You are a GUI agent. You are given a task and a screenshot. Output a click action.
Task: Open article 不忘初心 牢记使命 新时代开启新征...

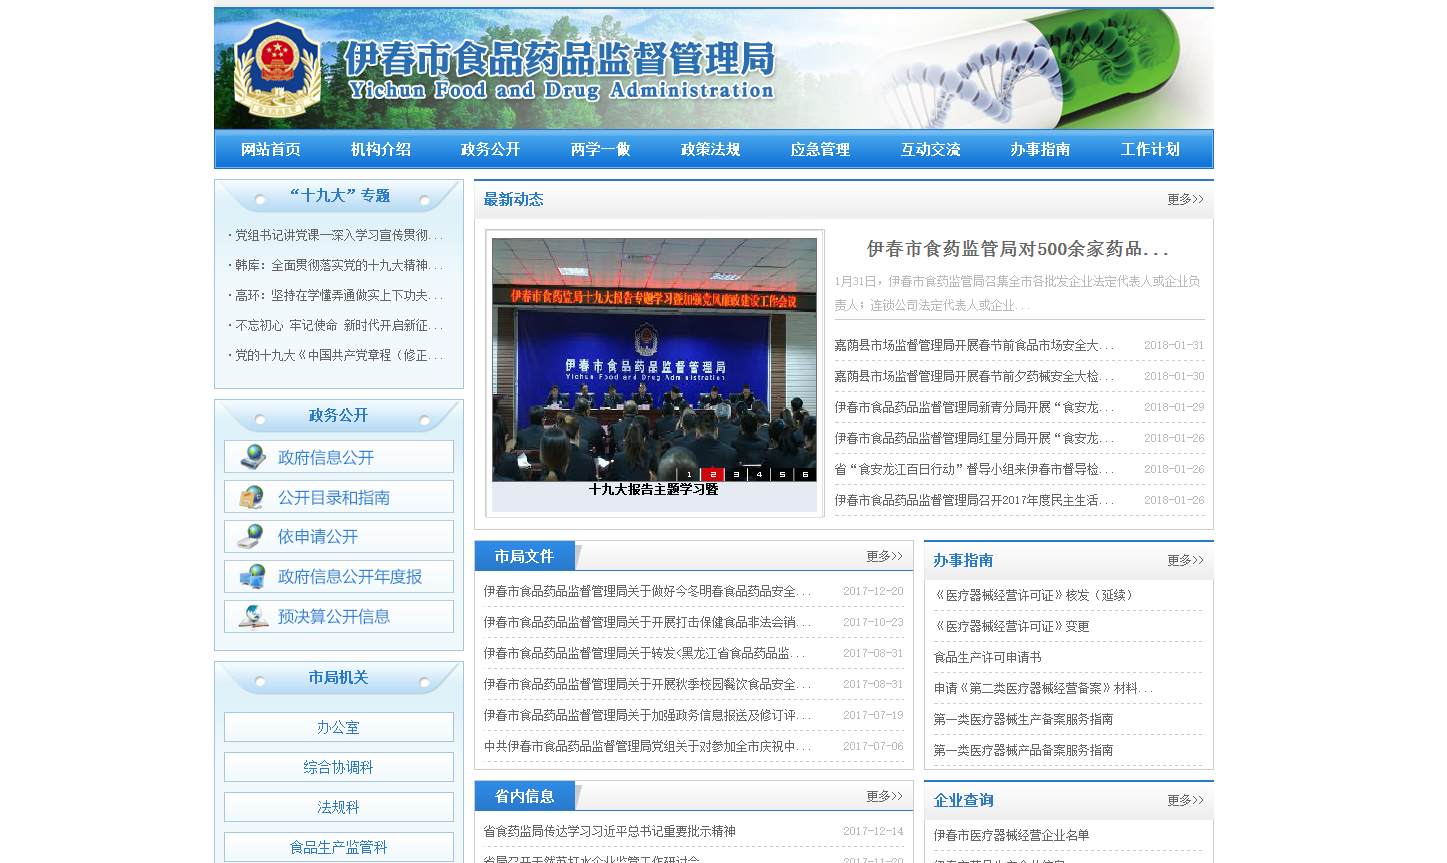click(339, 325)
